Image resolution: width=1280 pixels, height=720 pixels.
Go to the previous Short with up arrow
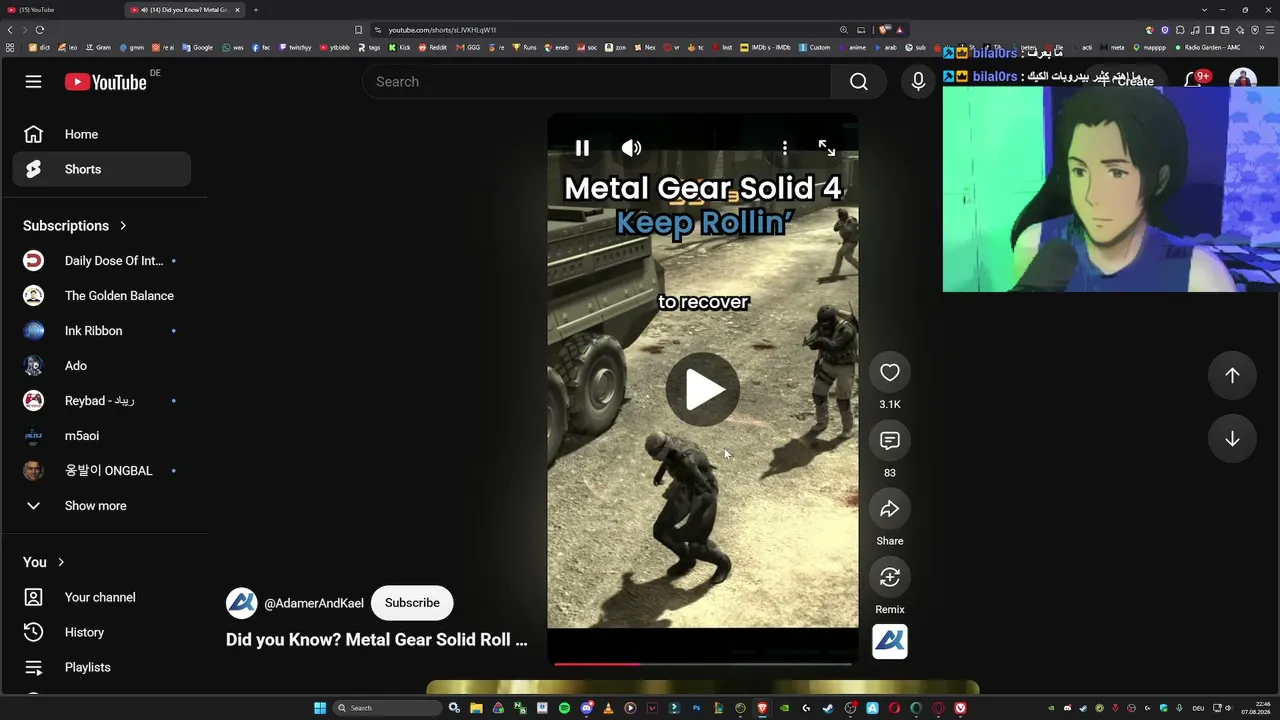tap(1232, 375)
